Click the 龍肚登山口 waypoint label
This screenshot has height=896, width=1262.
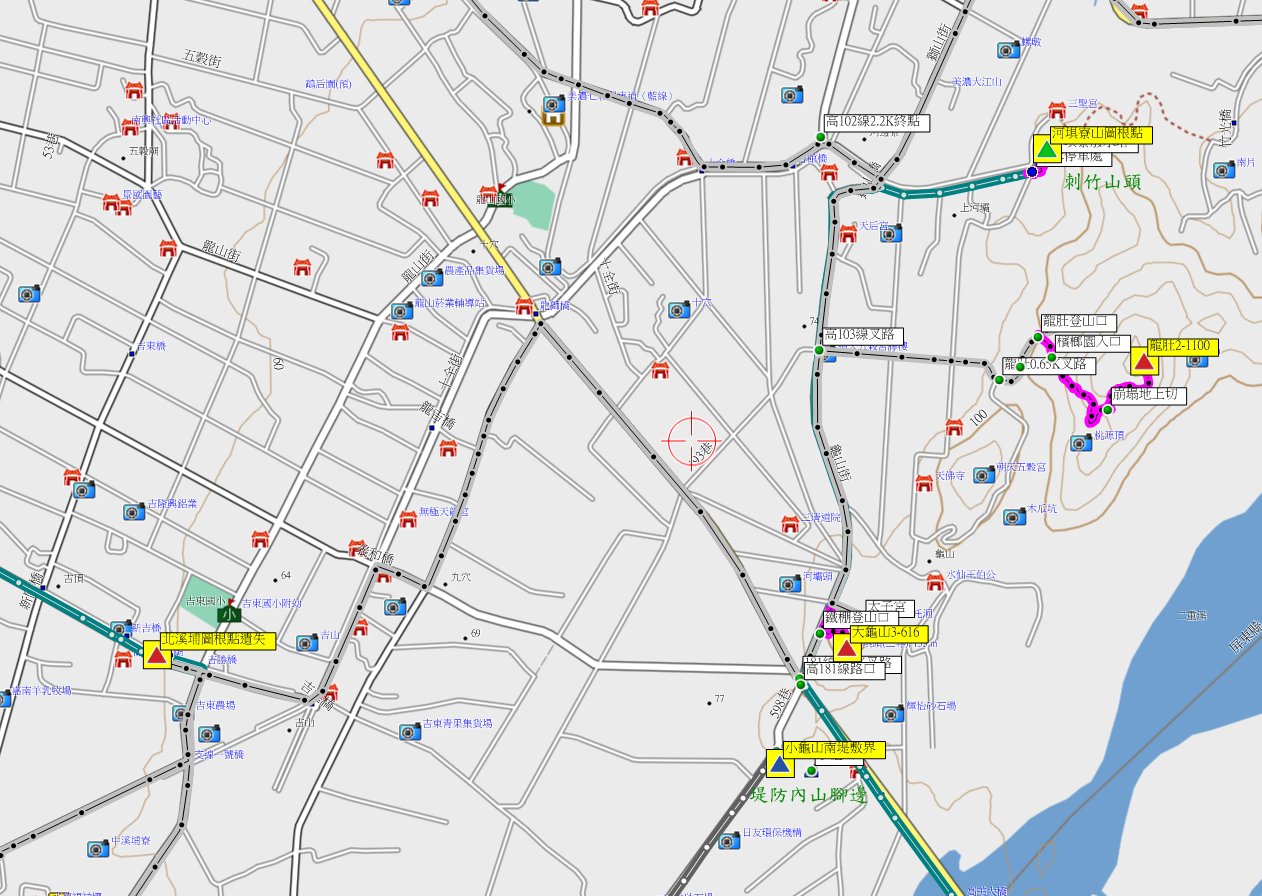(x=1078, y=321)
